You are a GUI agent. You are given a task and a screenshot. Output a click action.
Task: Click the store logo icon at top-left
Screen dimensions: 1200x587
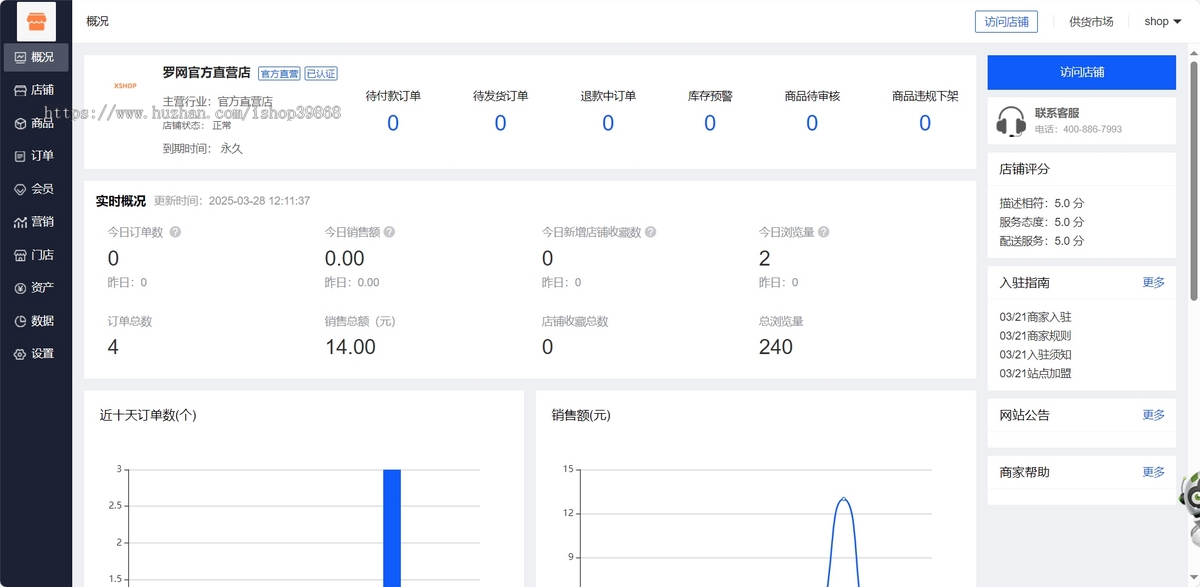[x=36, y=20]
